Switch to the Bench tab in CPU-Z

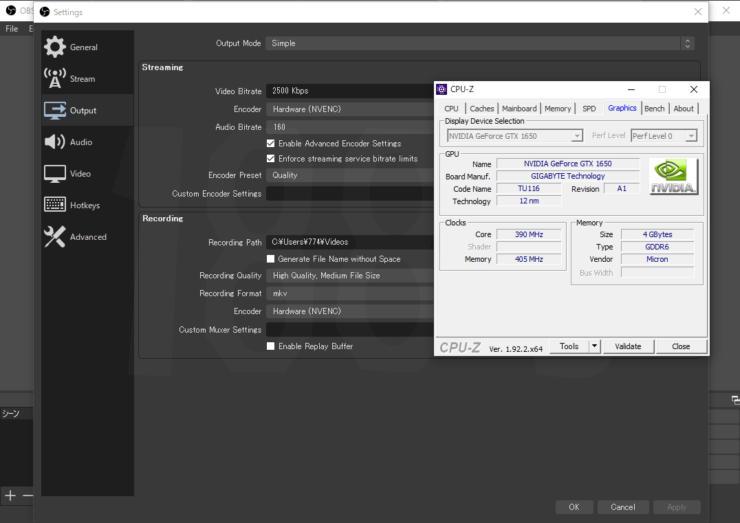coord(654,109)
